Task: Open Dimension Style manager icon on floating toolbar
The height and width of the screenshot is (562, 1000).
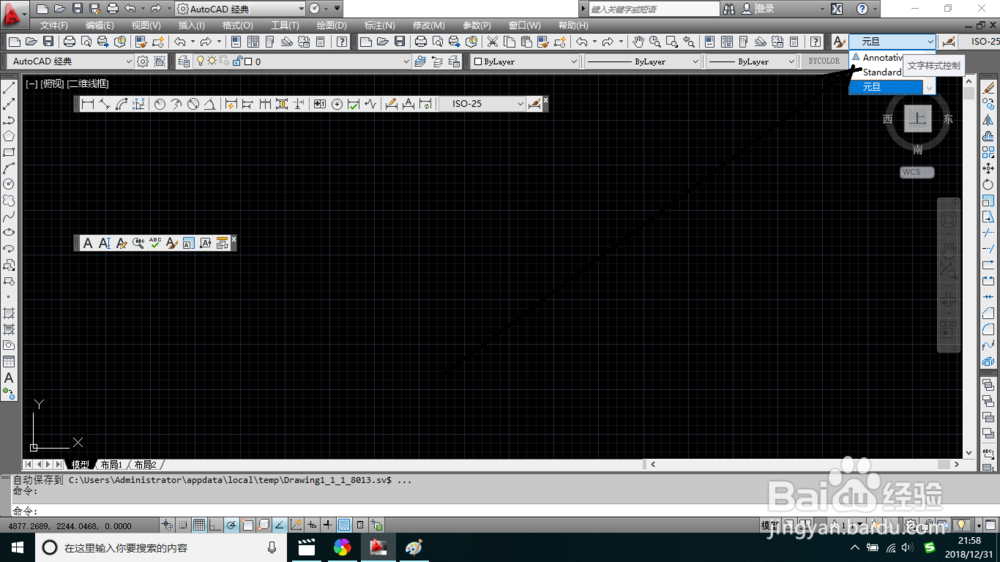Action: [534, 104]
